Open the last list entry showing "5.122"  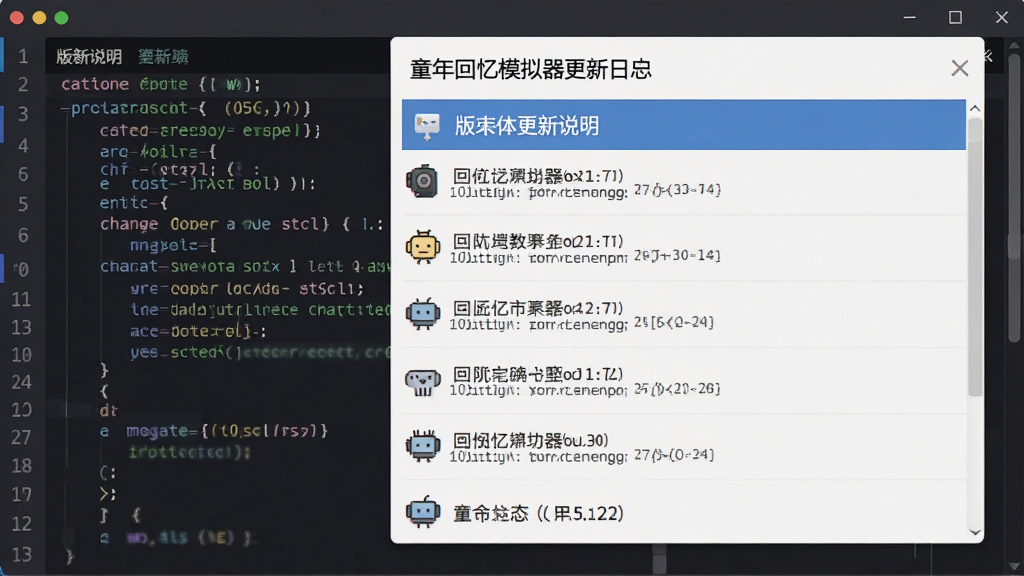(684, 512)
